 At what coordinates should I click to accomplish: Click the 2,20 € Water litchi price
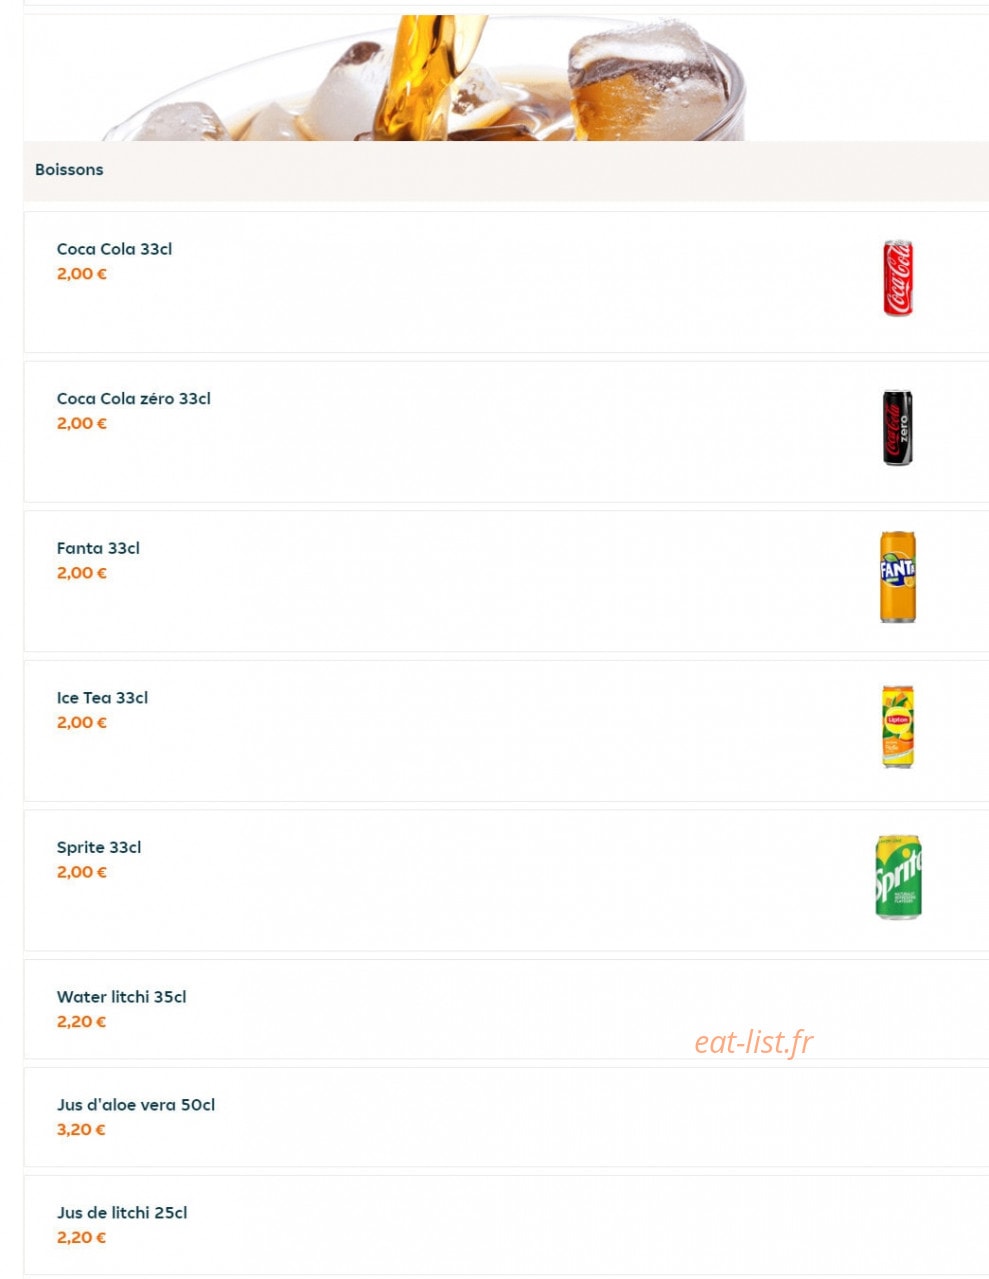(x=81, y=1022)
